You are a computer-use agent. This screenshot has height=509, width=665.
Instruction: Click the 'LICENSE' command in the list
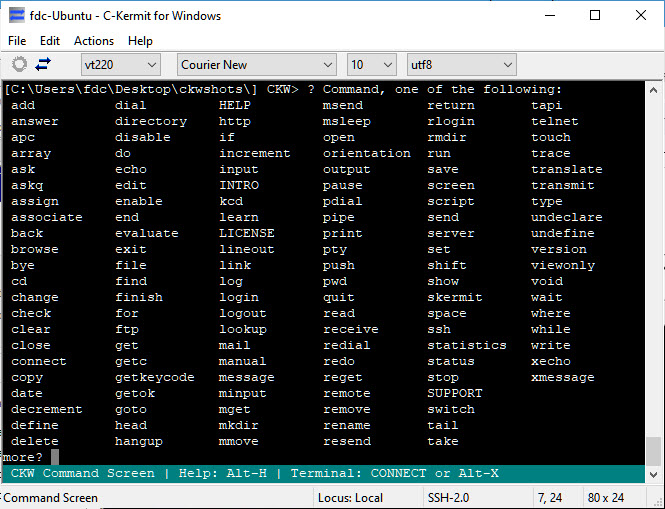pos(246,233)
